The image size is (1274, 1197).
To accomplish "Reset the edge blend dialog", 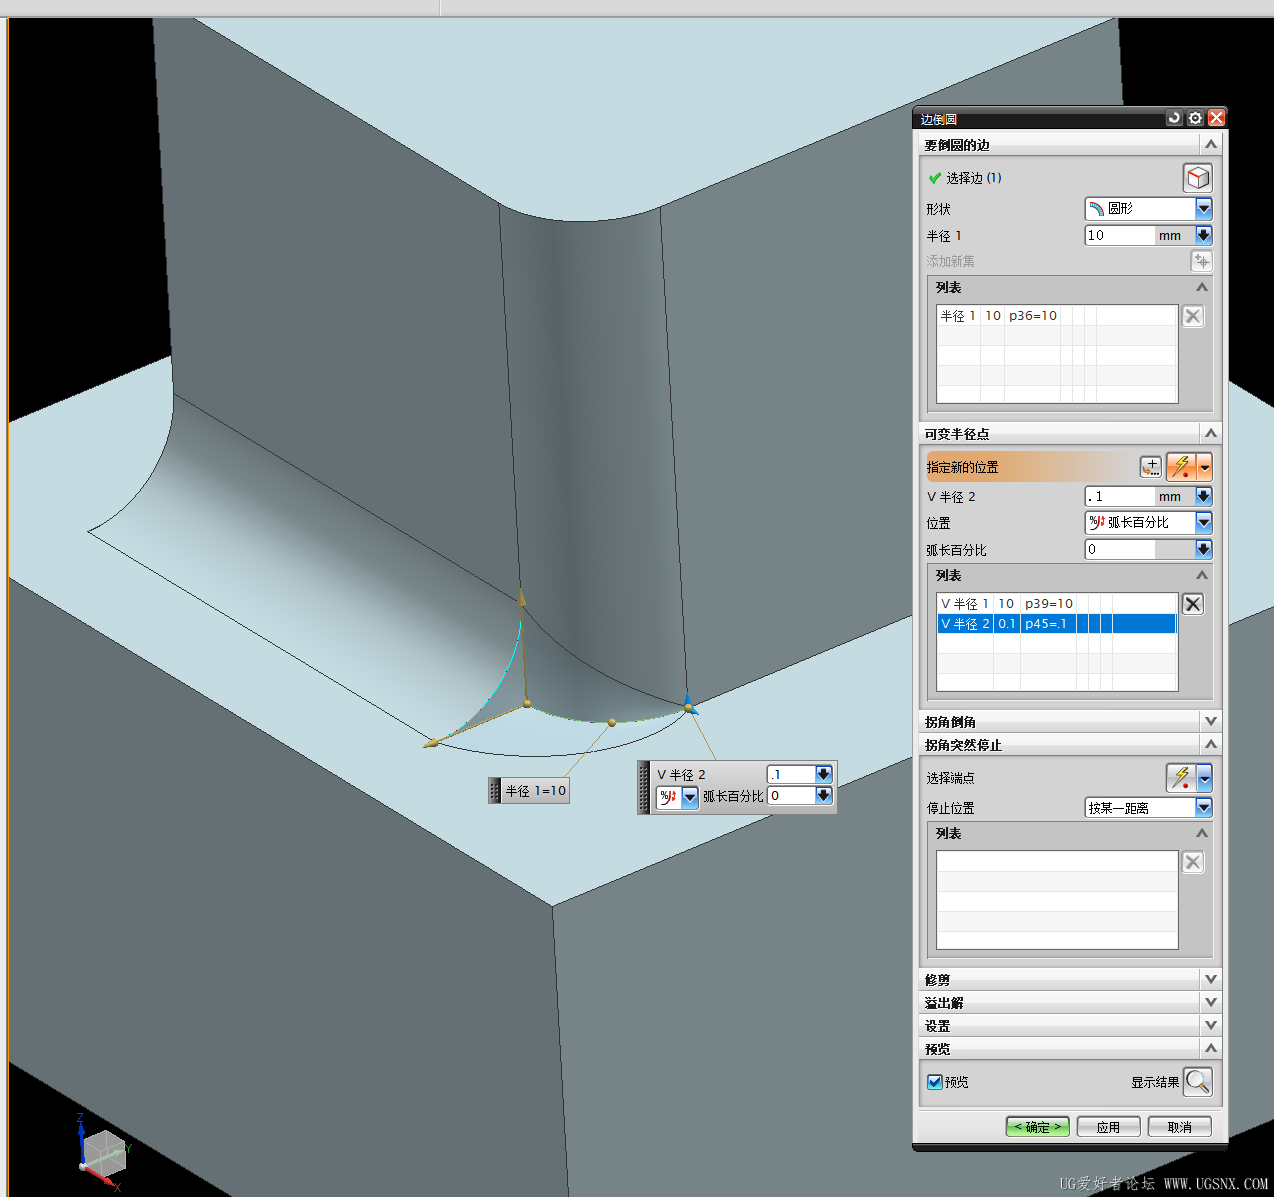I will [x=1174, y=118].
